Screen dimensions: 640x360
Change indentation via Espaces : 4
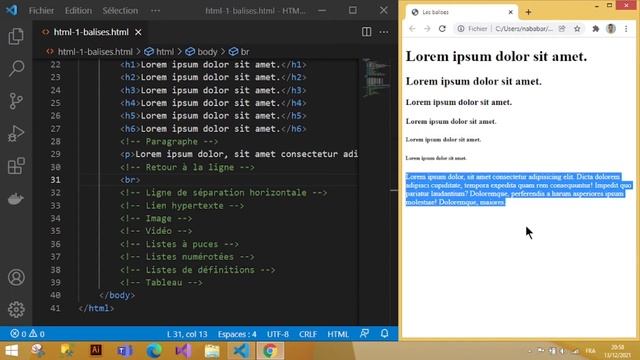point(237,334)
